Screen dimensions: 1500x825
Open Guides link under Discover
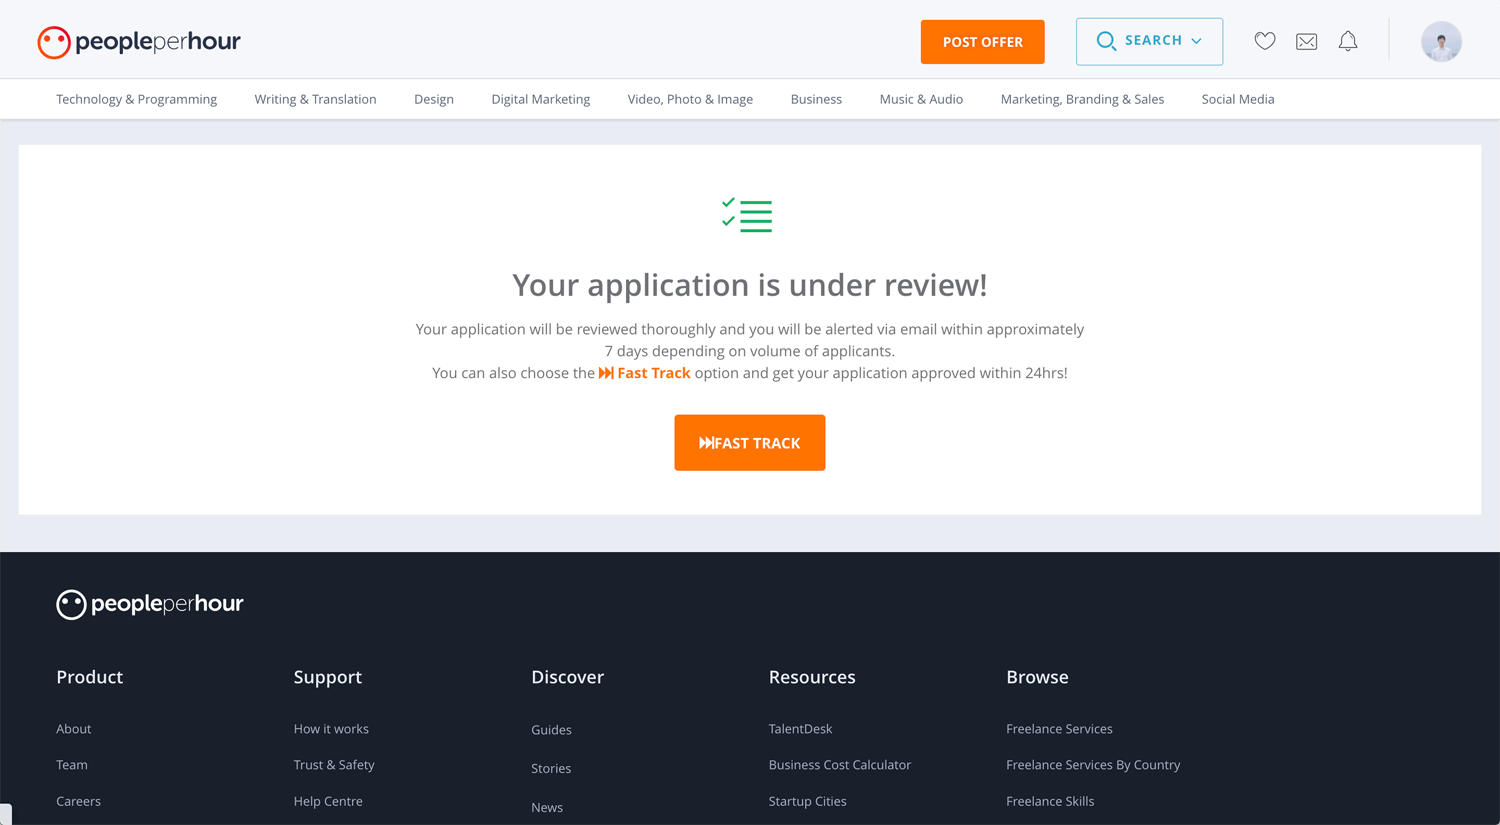point(551,730)
